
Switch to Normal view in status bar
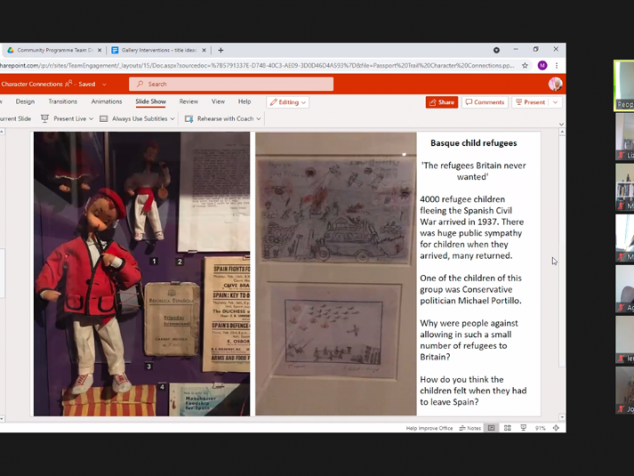tap(491, 428)
